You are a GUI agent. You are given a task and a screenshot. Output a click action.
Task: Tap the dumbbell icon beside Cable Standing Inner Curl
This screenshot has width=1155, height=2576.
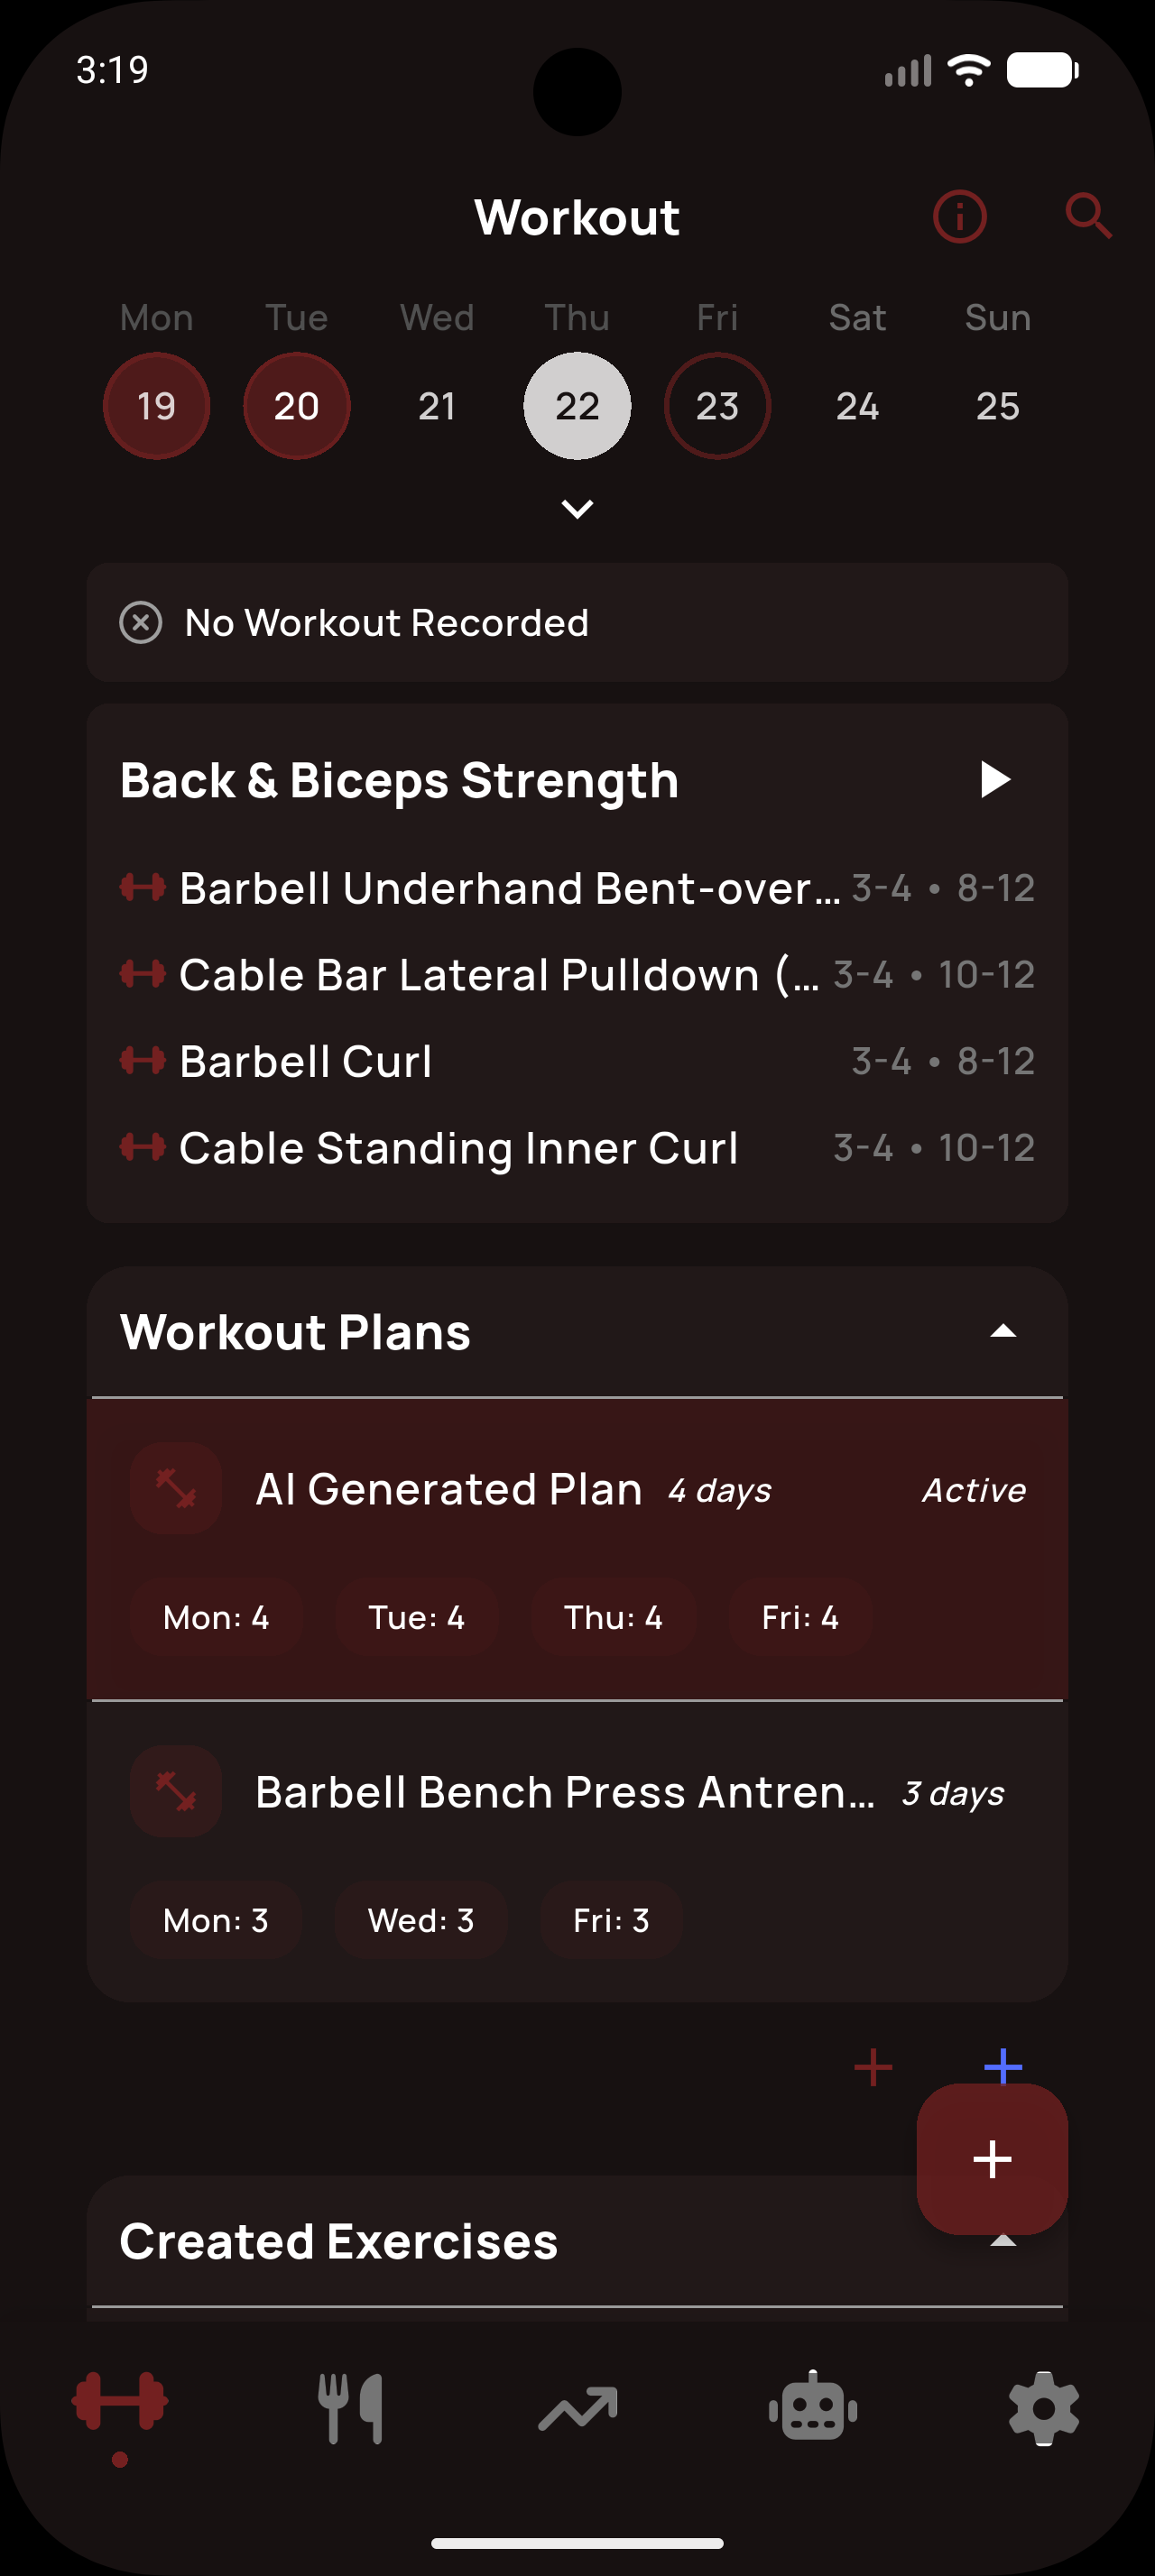146,1147
